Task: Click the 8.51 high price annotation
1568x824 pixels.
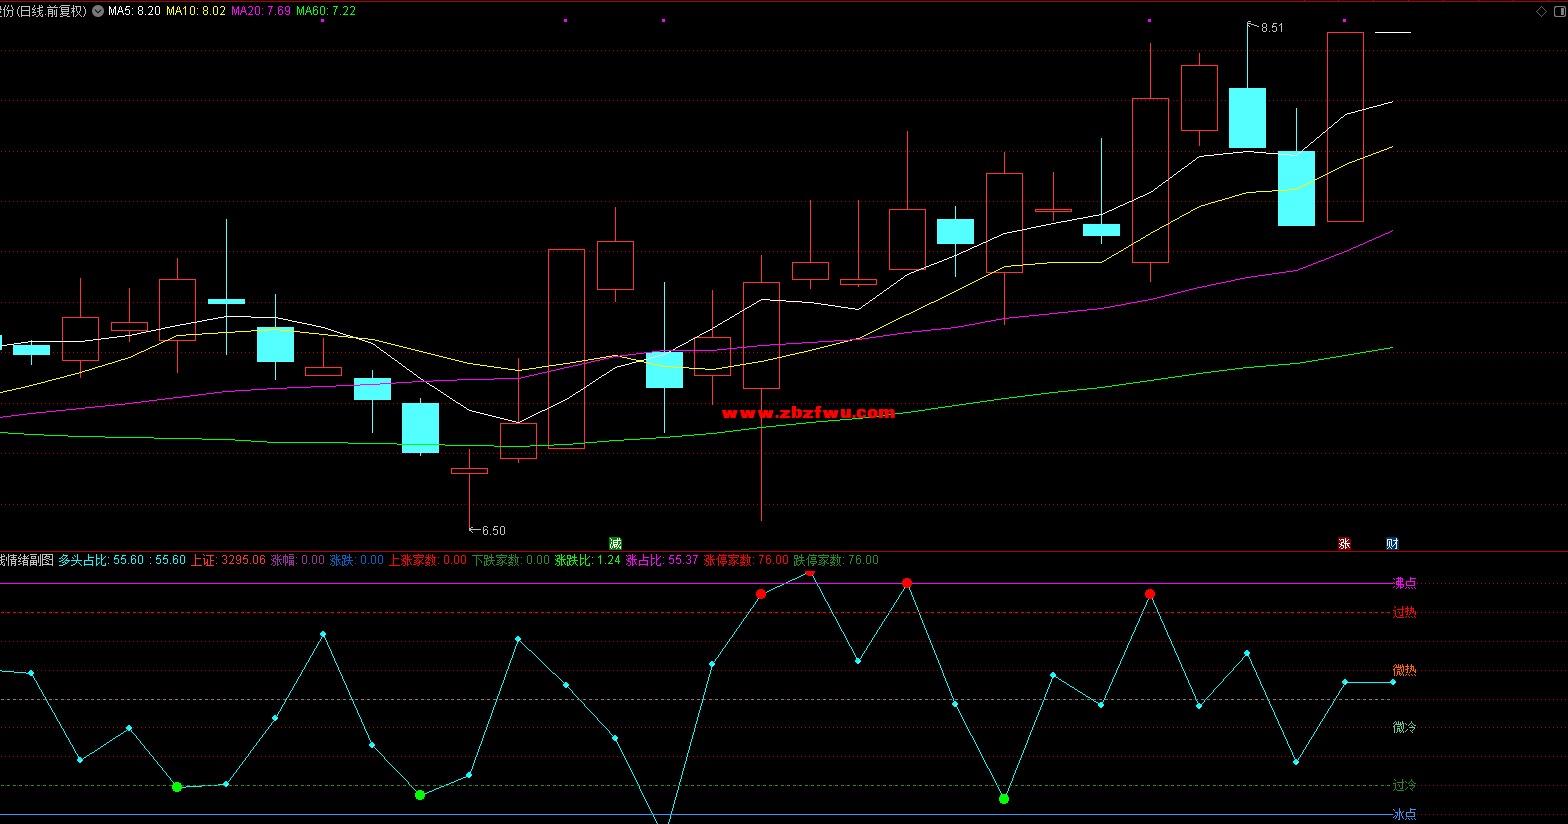Action: point(1272,28)
